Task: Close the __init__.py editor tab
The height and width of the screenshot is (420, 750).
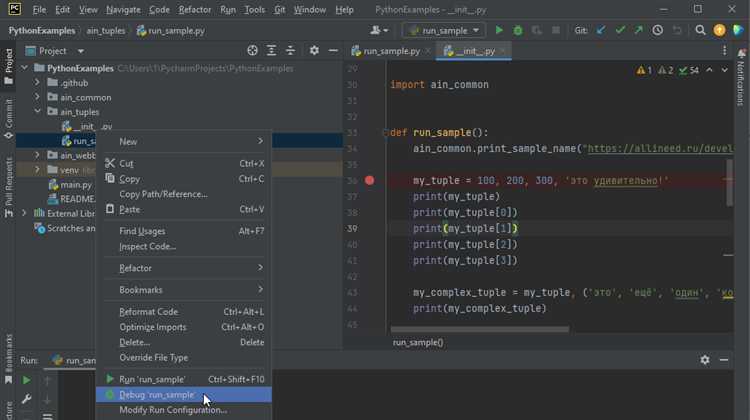Action: (x=503, y=51)
